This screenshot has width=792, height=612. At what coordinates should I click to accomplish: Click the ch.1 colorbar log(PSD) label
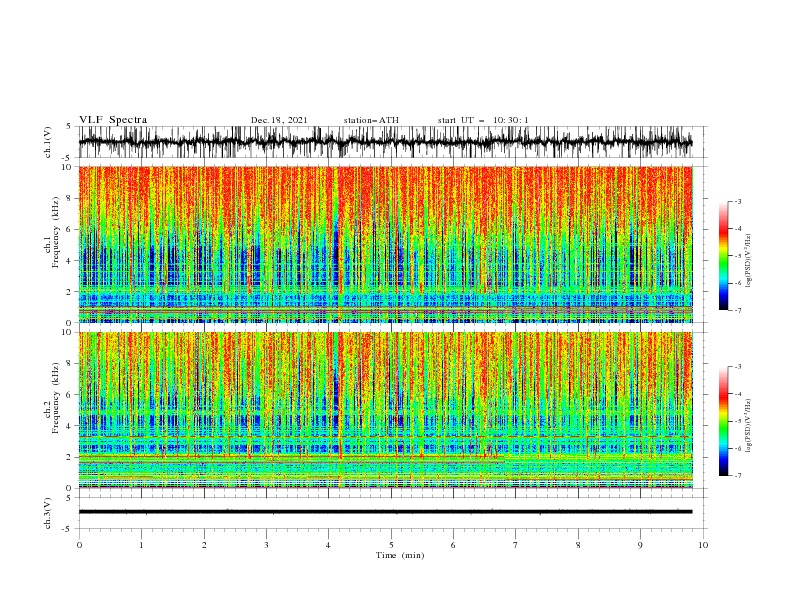click(750, 261)
